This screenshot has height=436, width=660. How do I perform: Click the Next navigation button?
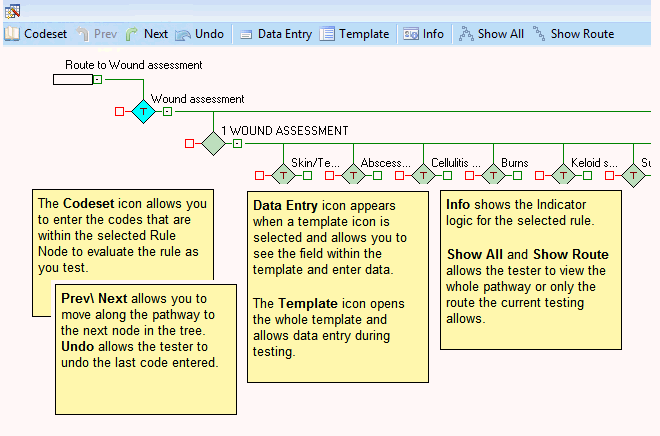[147, 34]
